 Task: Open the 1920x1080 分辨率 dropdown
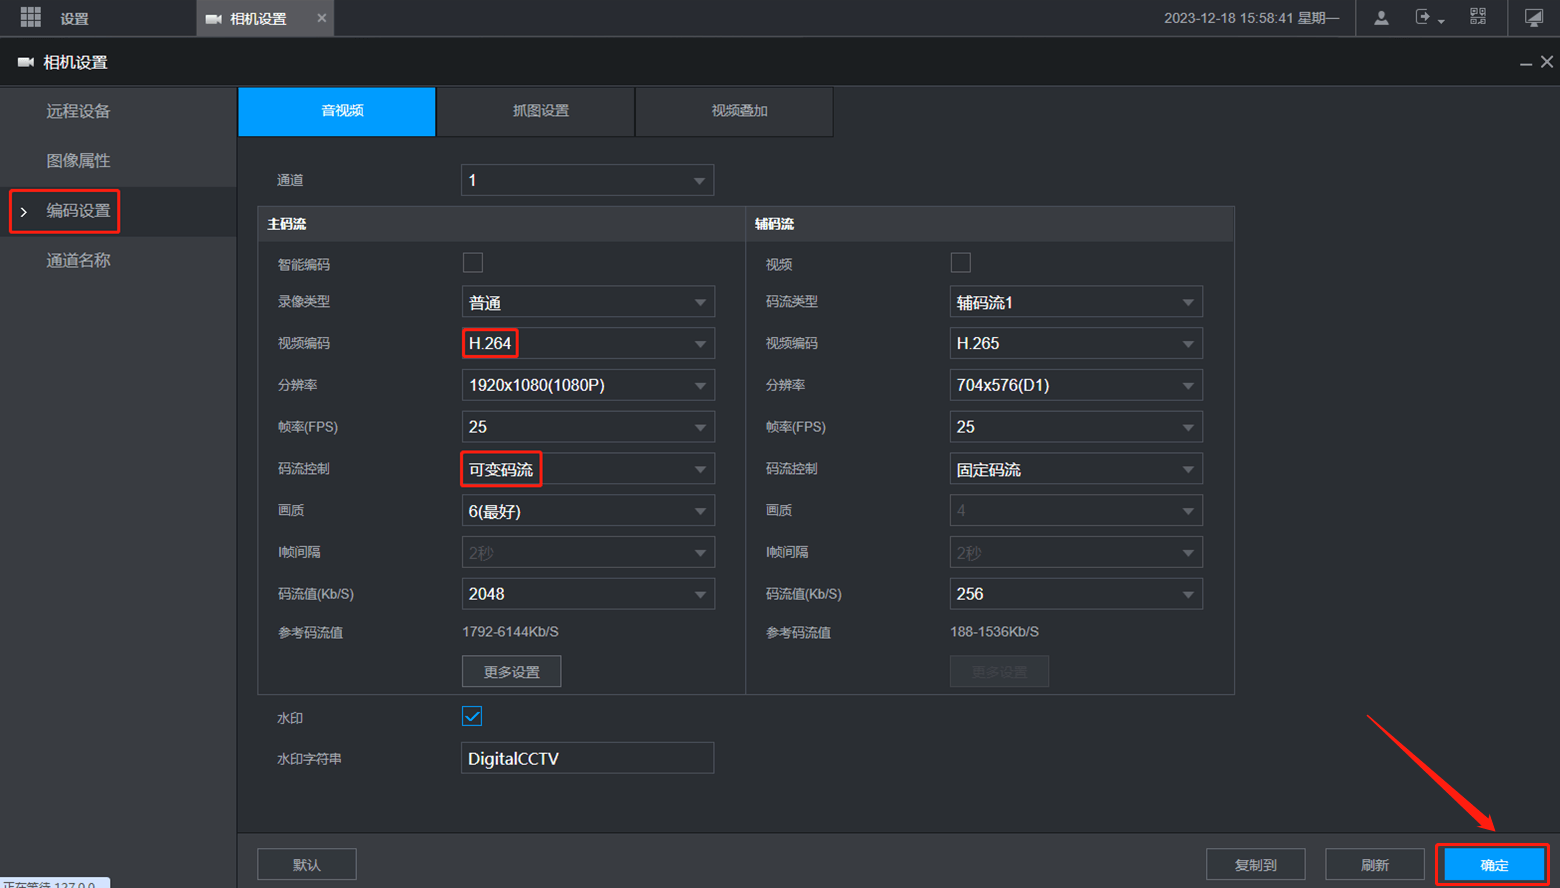pos(587,386)
